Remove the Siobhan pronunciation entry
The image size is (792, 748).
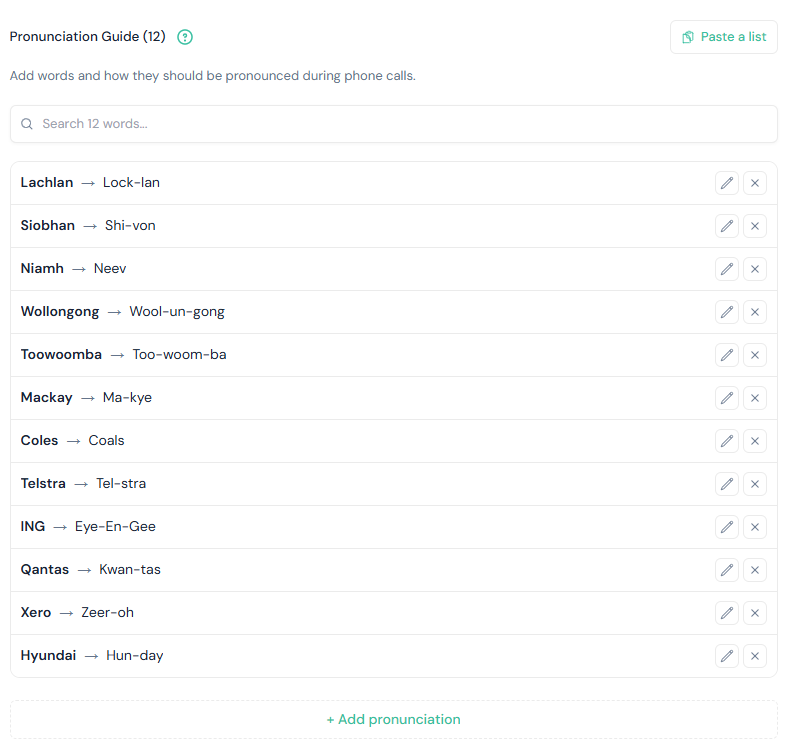tap(755, 226)
